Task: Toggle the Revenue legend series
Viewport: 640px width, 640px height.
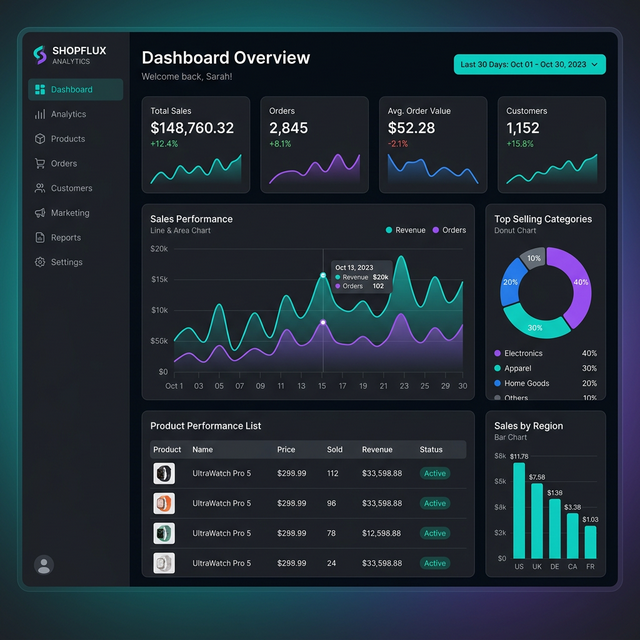Action: click(x=405, y=230)
